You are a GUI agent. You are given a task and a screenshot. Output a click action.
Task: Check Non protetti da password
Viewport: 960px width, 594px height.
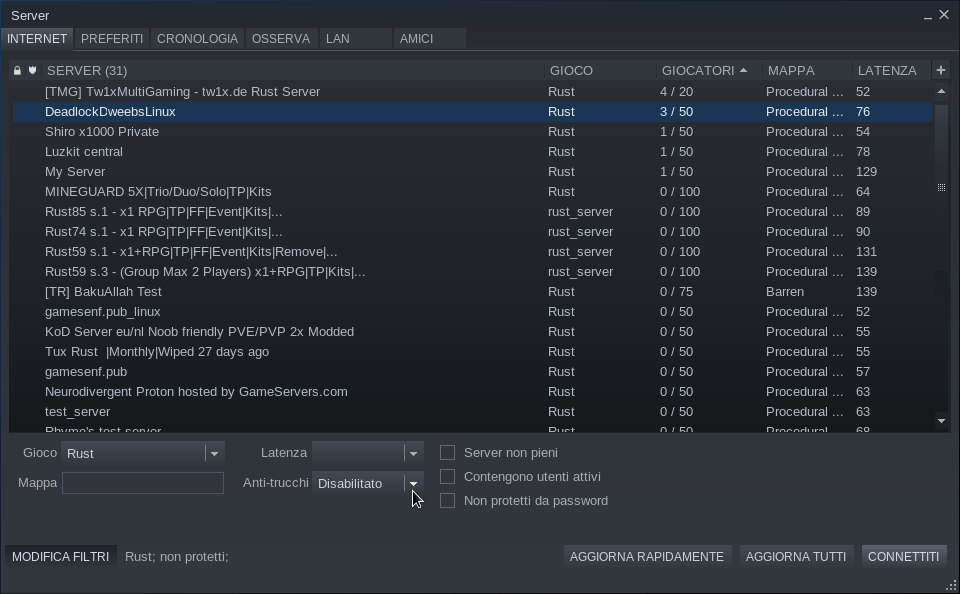(x=448, y=500)
